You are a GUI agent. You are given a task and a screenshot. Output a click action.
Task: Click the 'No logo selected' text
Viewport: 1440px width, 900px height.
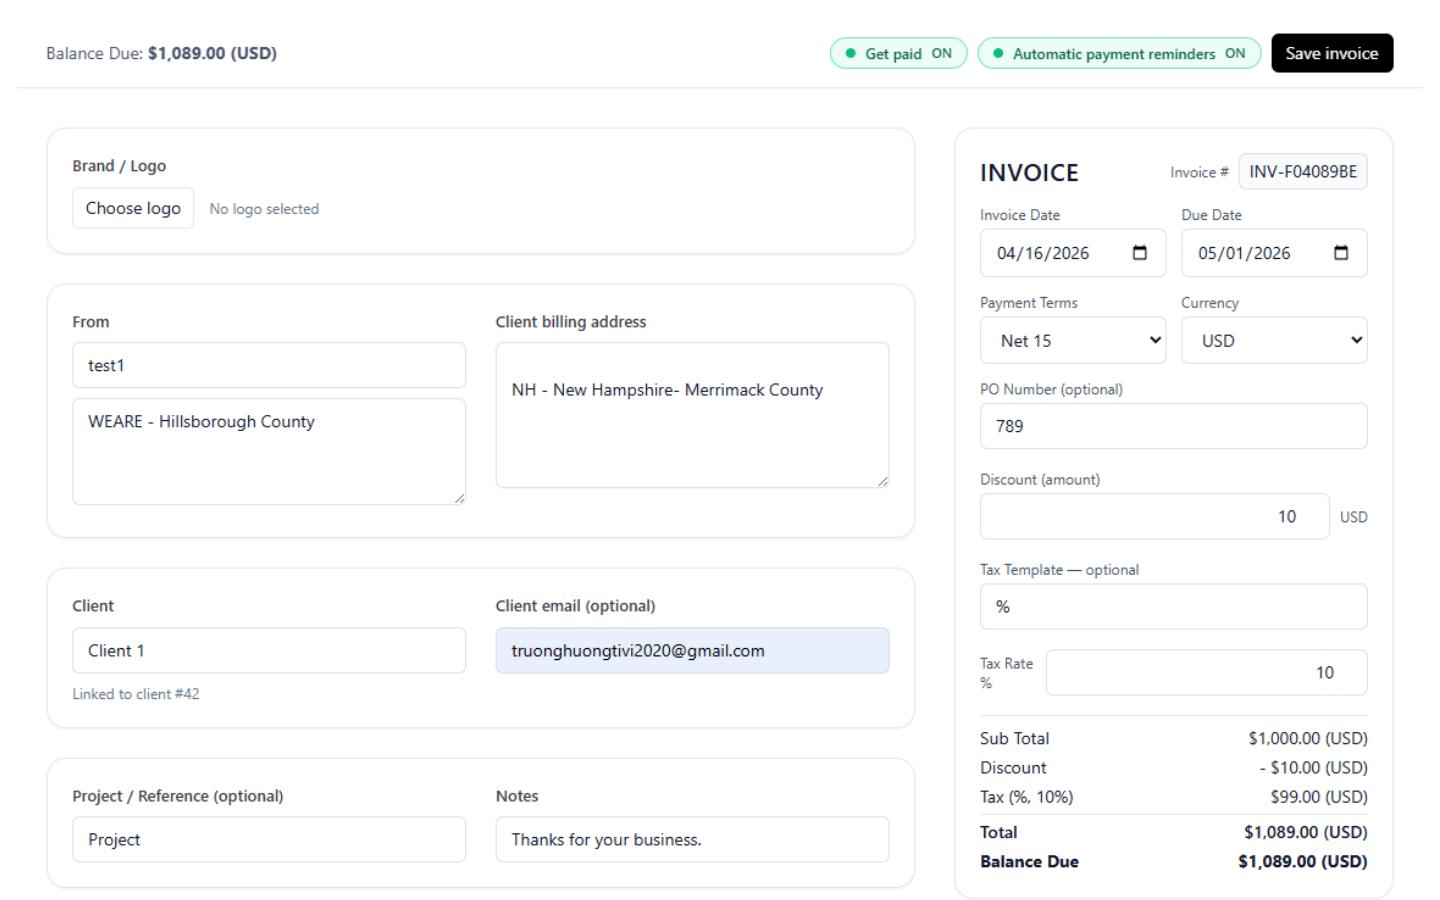coord(264,209)
